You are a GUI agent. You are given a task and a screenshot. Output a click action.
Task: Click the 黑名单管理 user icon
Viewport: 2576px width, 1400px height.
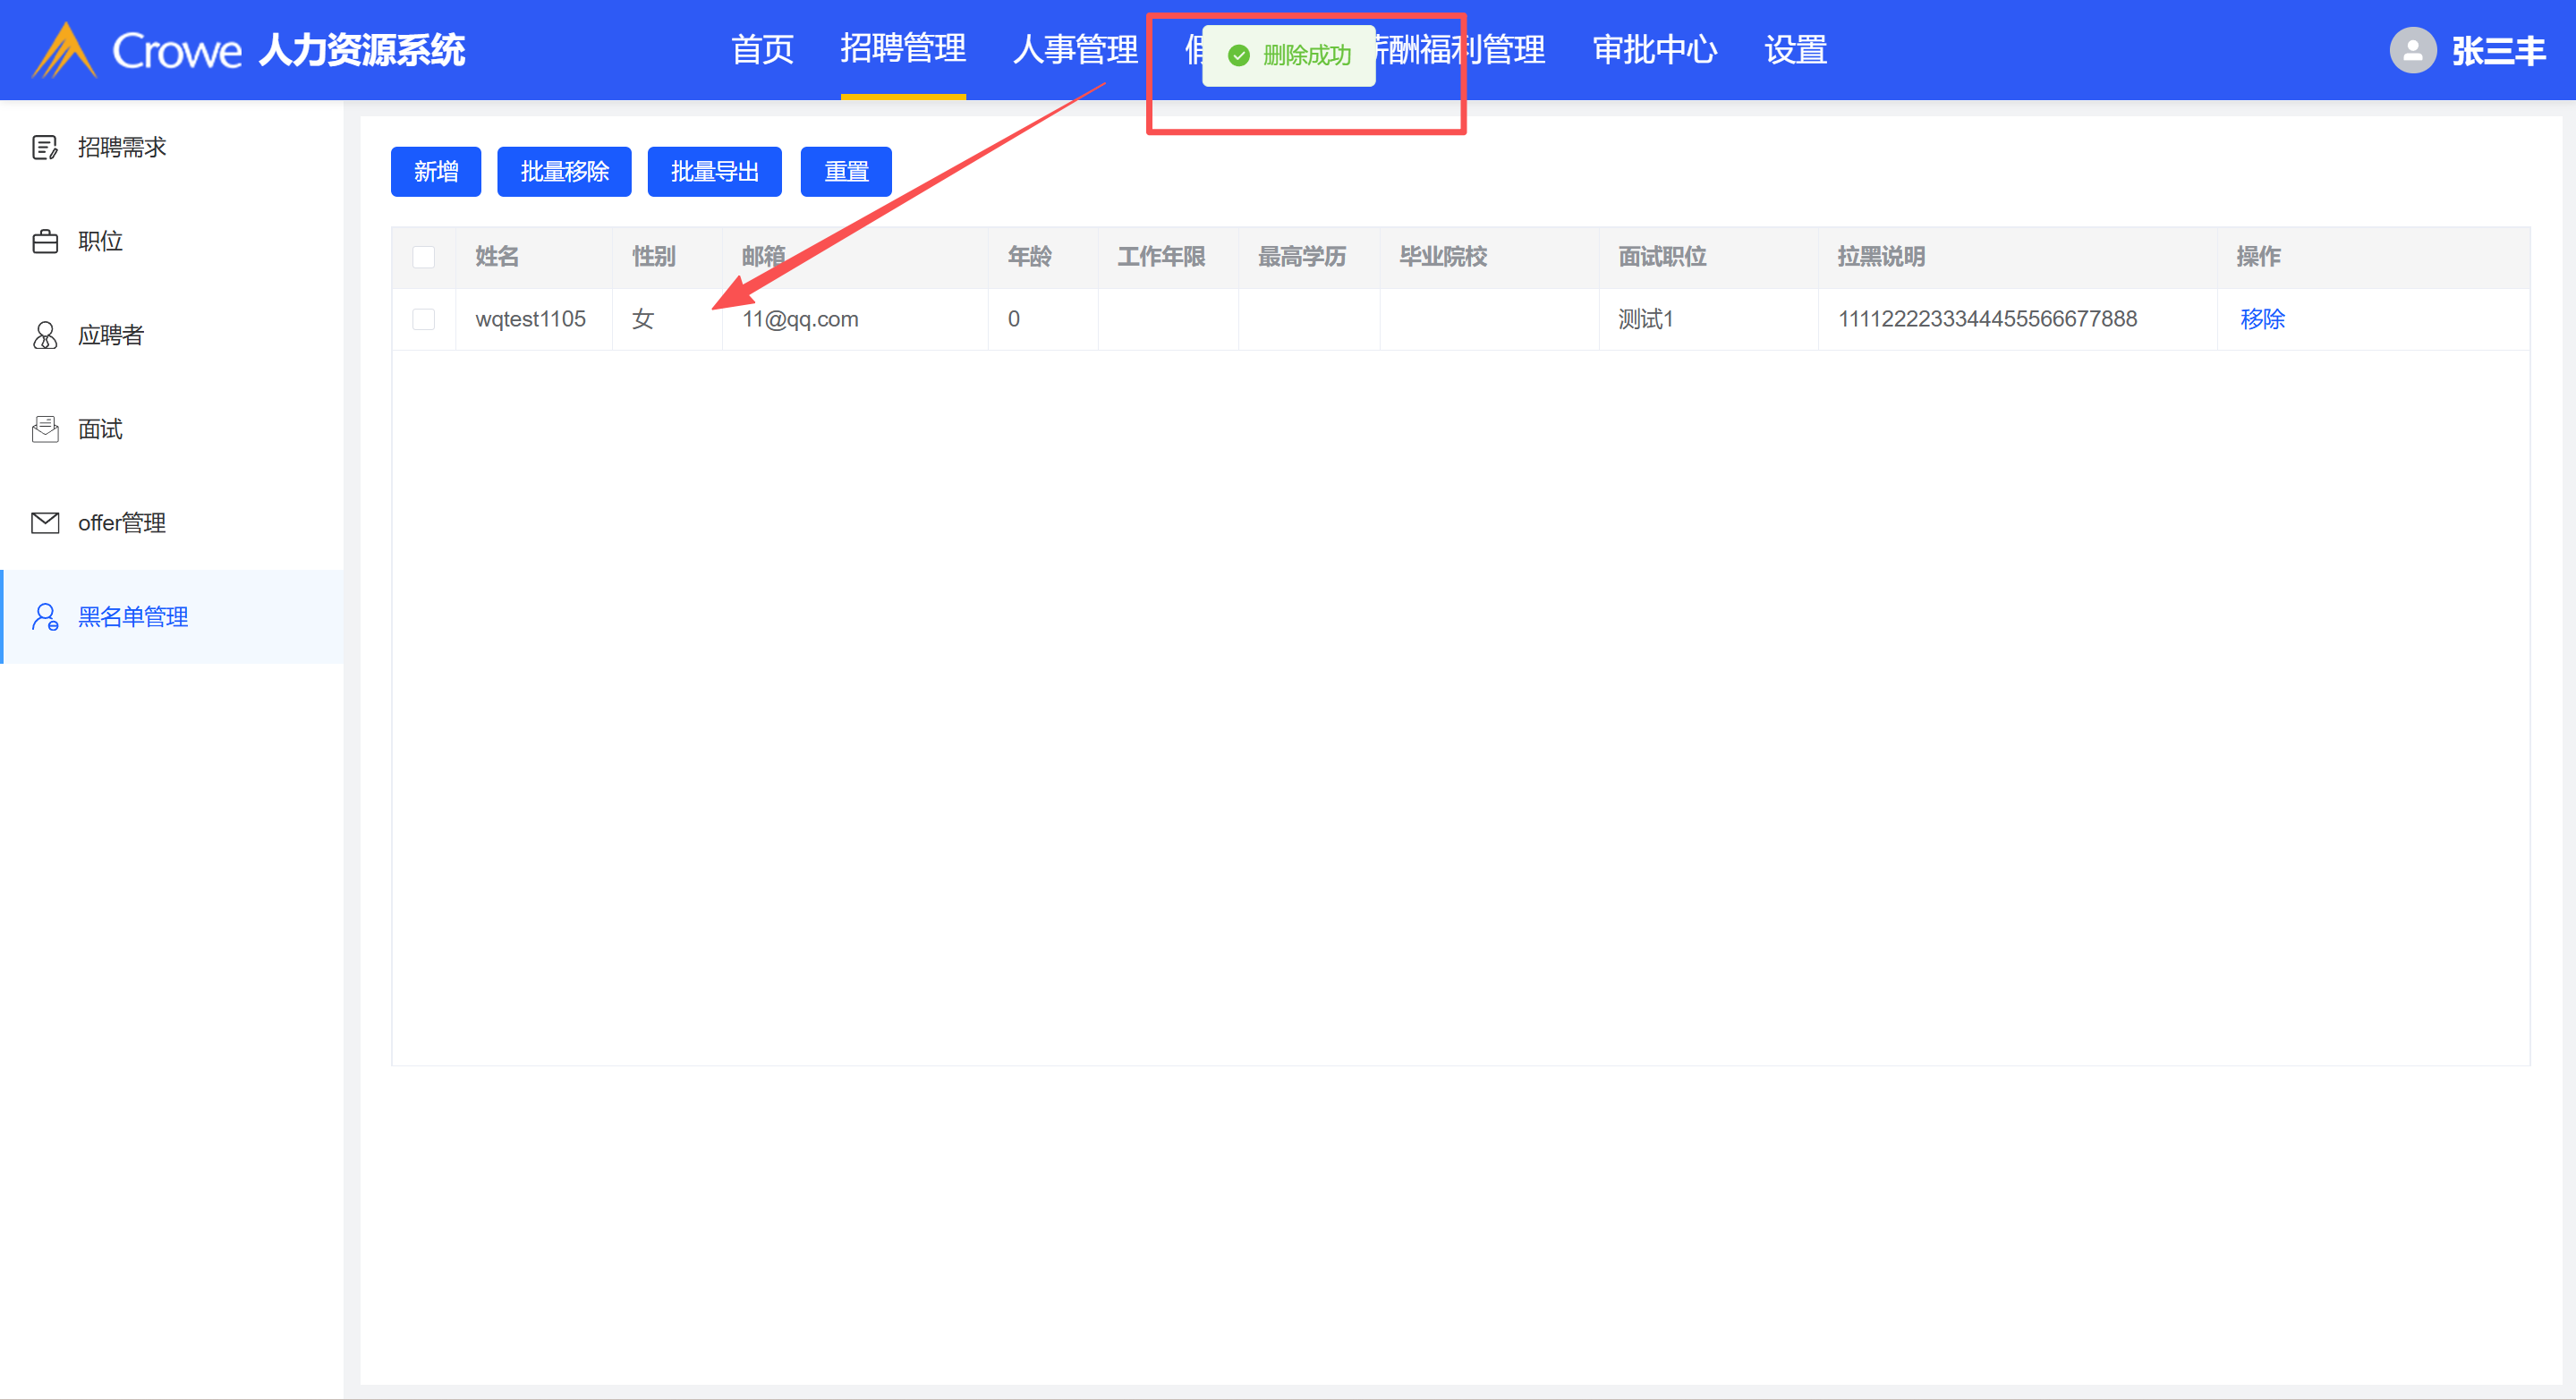[x=45, y=617]
